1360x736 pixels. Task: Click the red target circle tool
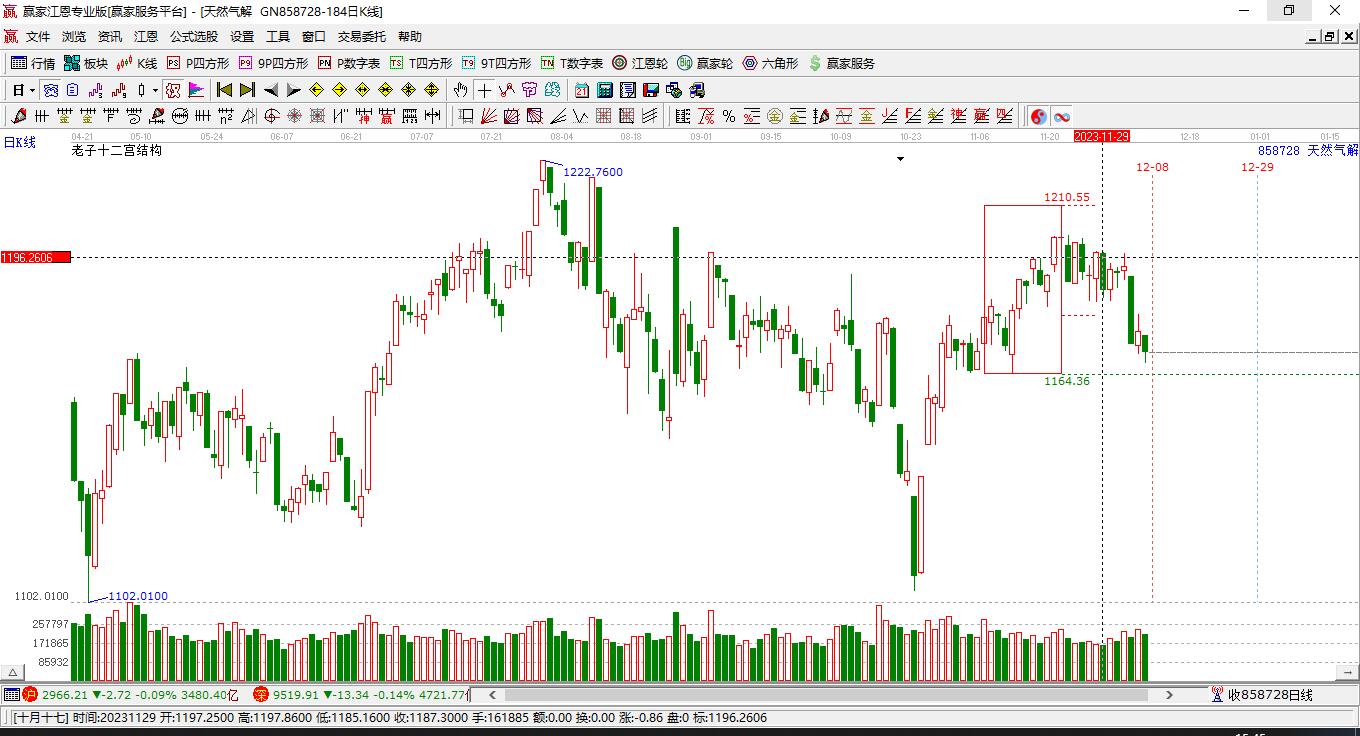271,116
